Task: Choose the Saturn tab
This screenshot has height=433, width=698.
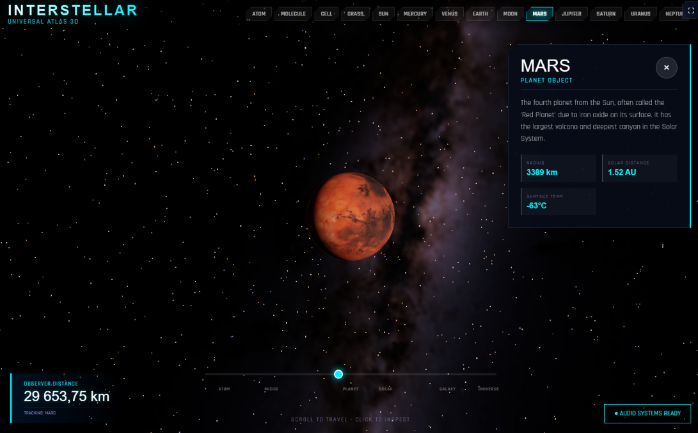Action: tap(605, 14)
